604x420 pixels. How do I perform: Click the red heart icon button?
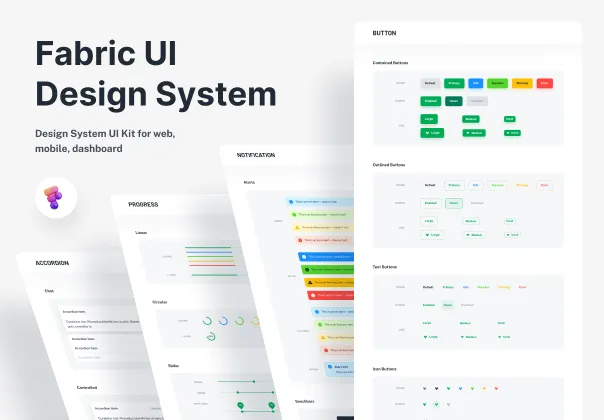[496, 388]
